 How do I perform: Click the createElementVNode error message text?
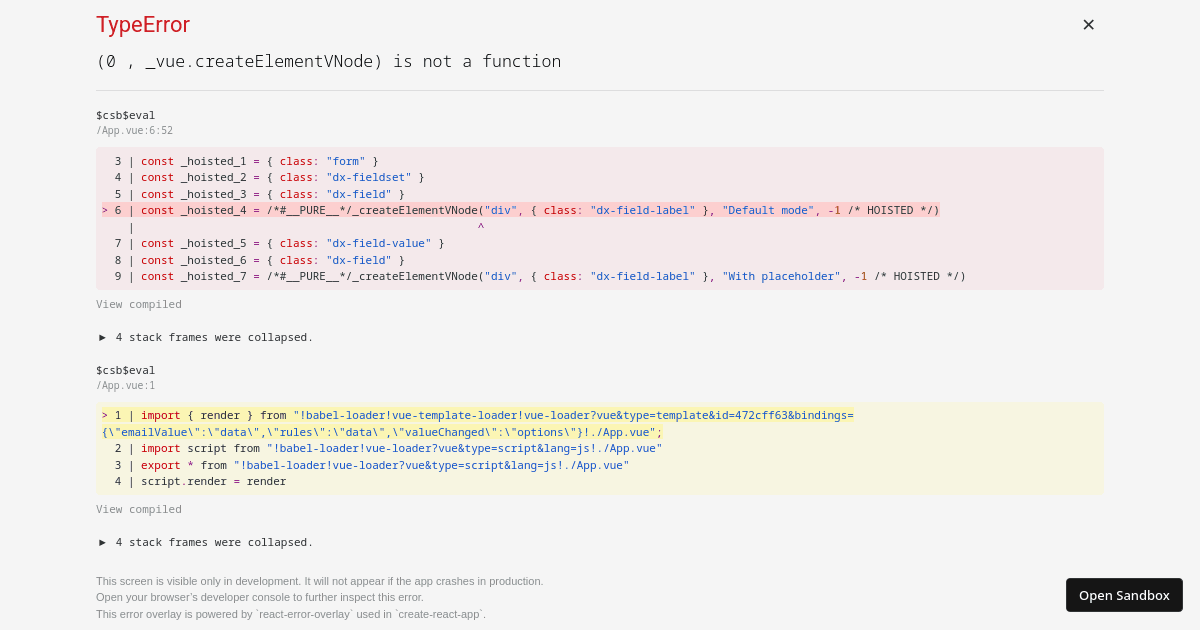coord(327,61)
